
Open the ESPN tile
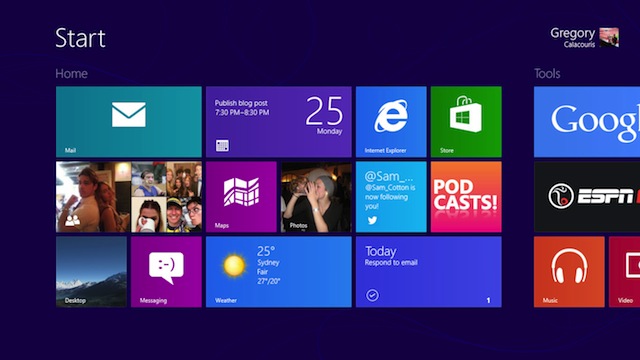point(587,197)
